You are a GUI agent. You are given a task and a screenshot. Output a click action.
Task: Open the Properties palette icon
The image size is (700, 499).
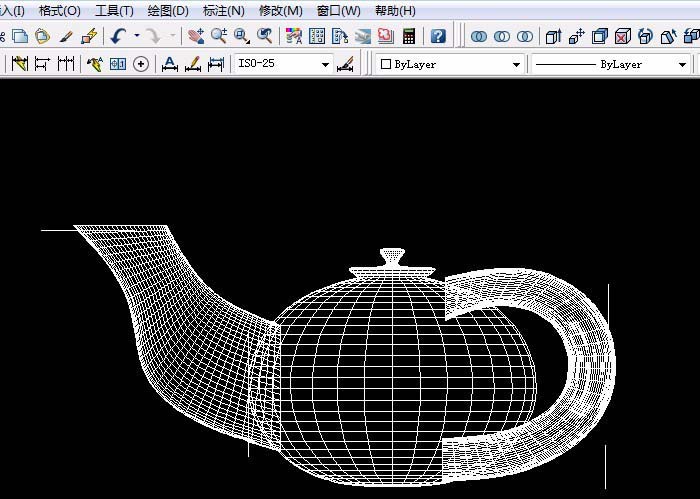pos(294,36)
